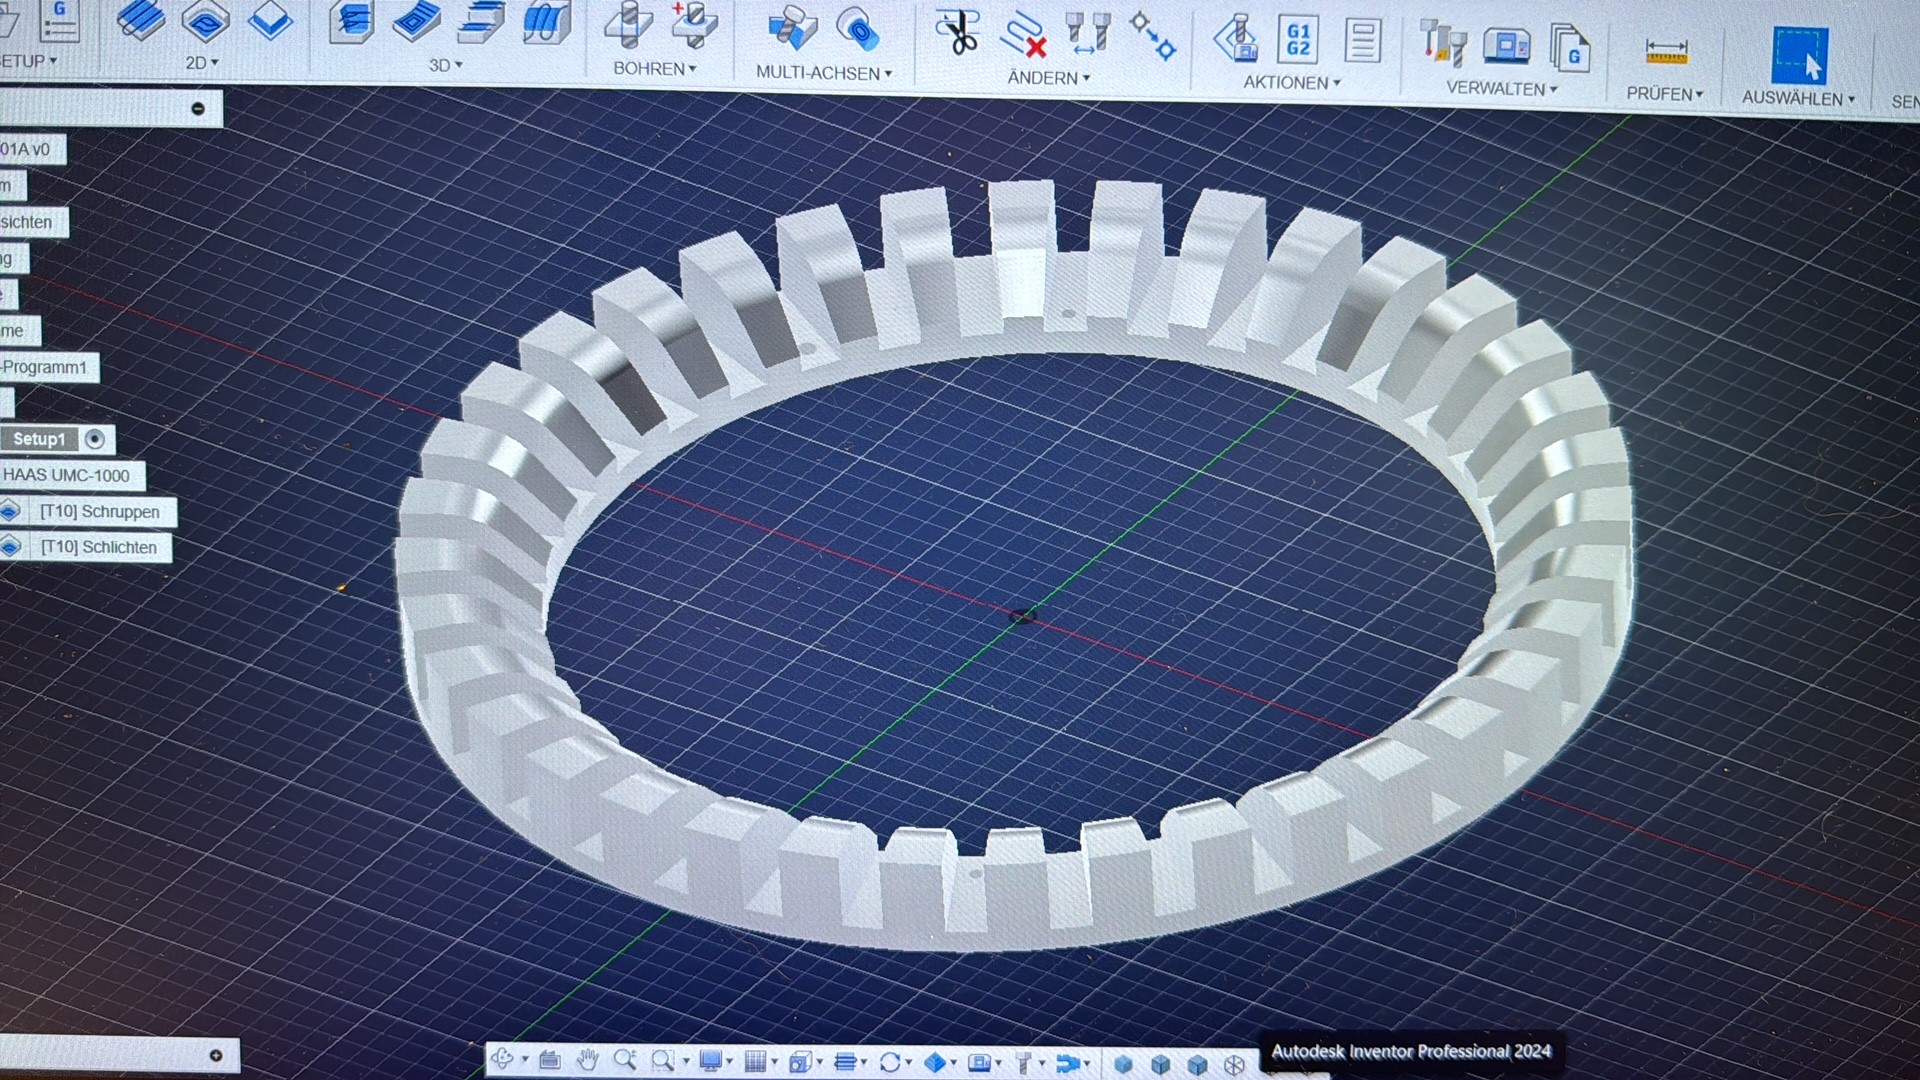
Task: Select the zoom magnifier icon
Action: 625,1061
